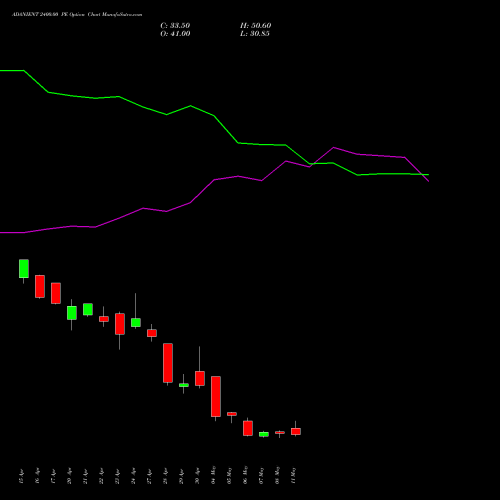Click the 27 Apr date label
The height and width of the screenshot is (500, 500).
pyautogui.click(x=150, y=476)
